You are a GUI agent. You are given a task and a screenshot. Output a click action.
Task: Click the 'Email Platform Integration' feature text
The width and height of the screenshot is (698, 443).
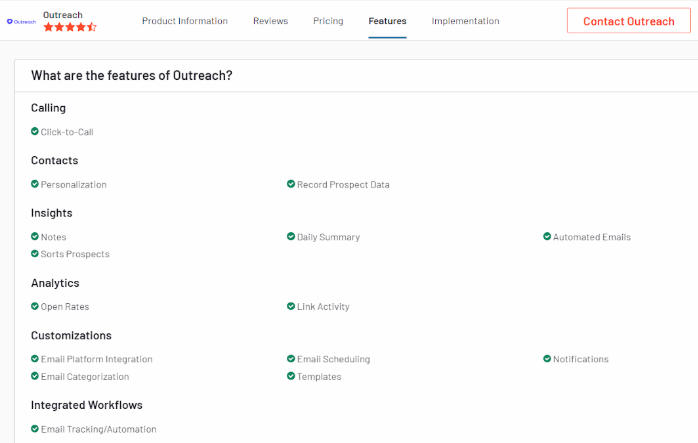(97, 359)
